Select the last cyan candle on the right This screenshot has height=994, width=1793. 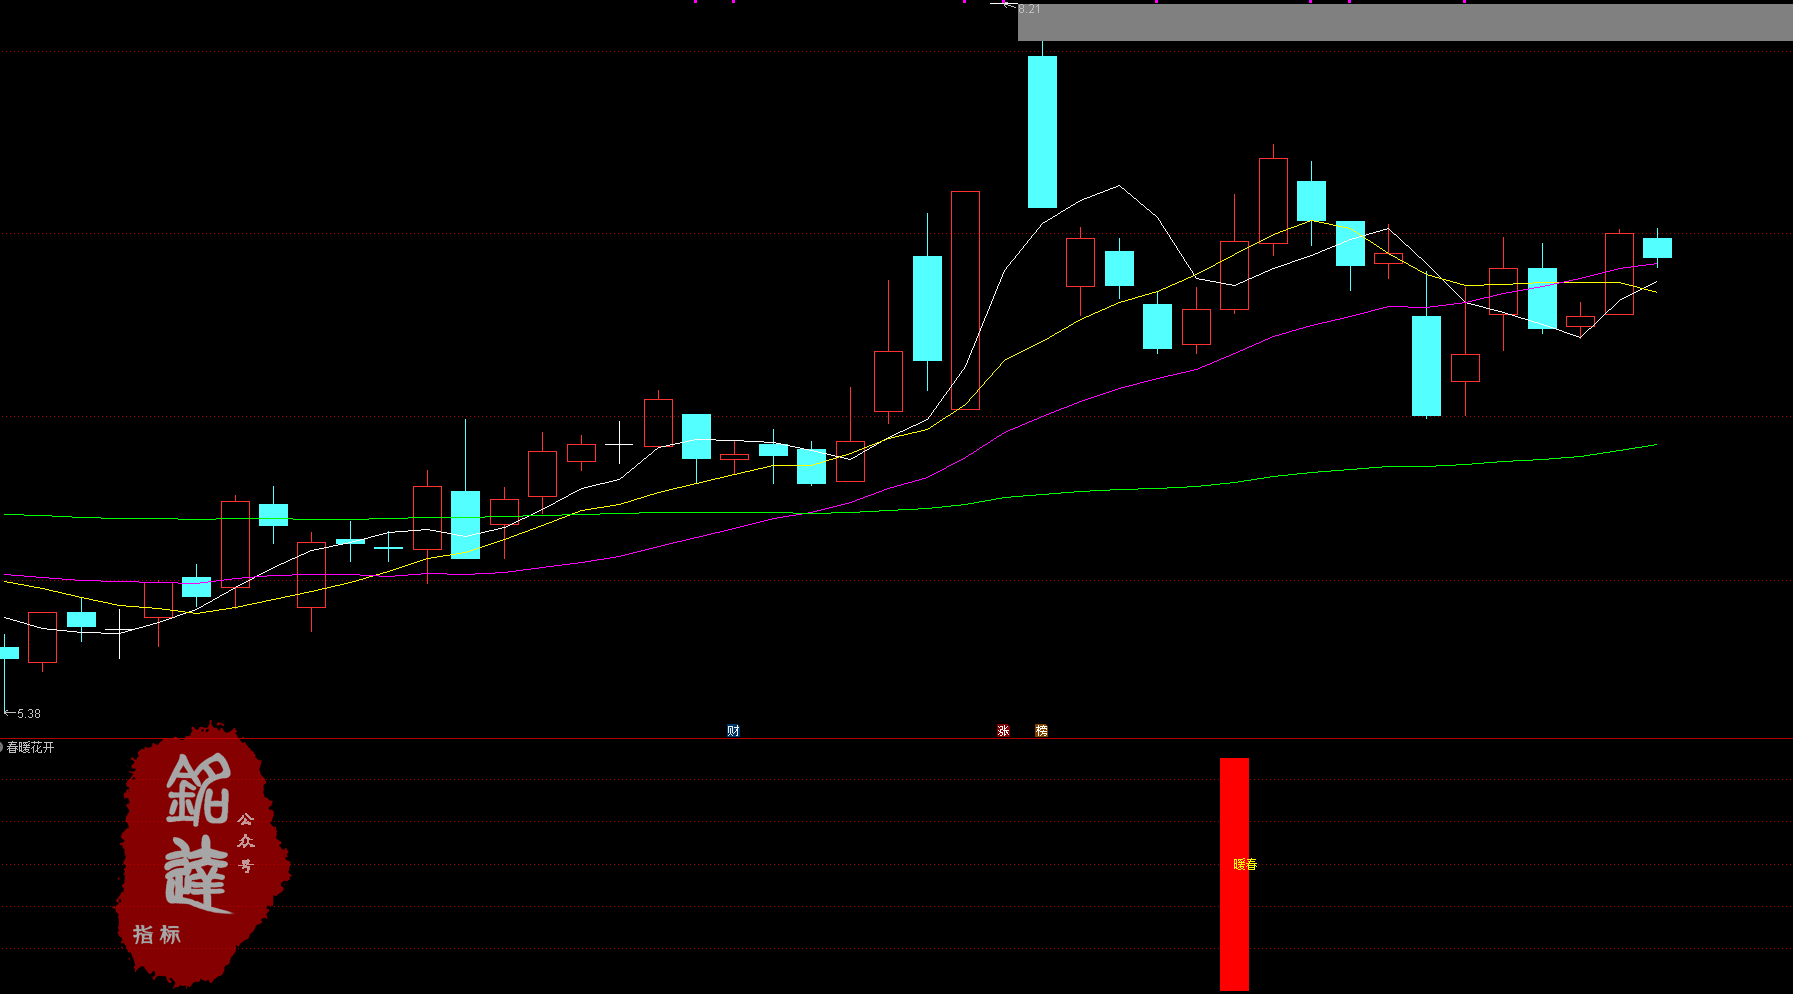coord(1657,248)
